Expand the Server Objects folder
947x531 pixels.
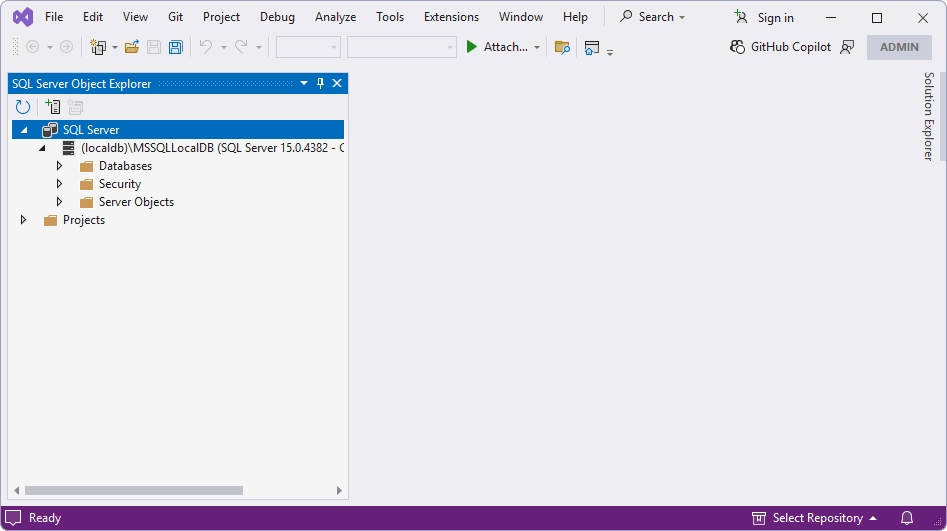point(59,202)
